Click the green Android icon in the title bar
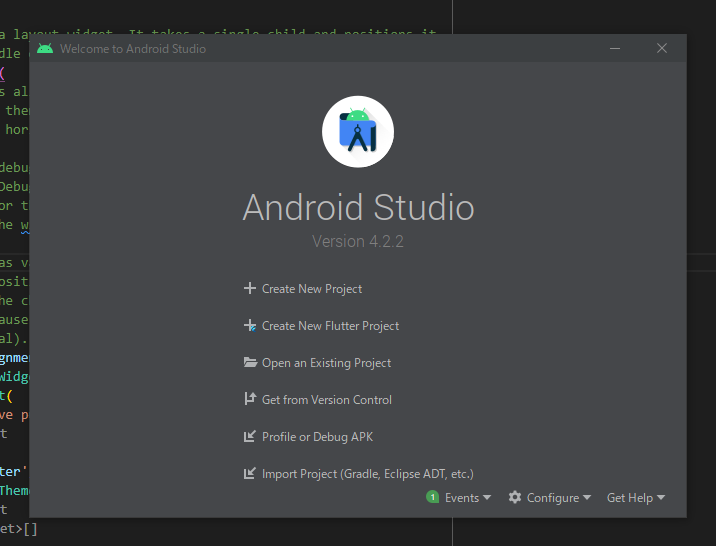This screenshot has height=546, width=716. pos(45,48)
